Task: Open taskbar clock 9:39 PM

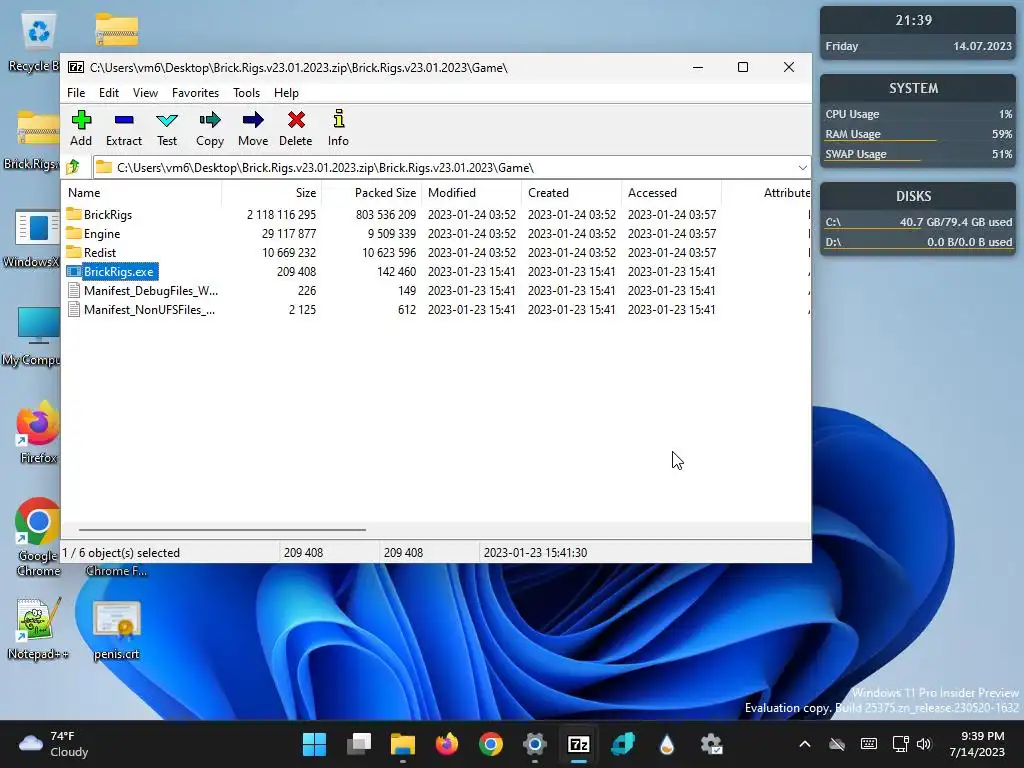Action: [977, 744]
